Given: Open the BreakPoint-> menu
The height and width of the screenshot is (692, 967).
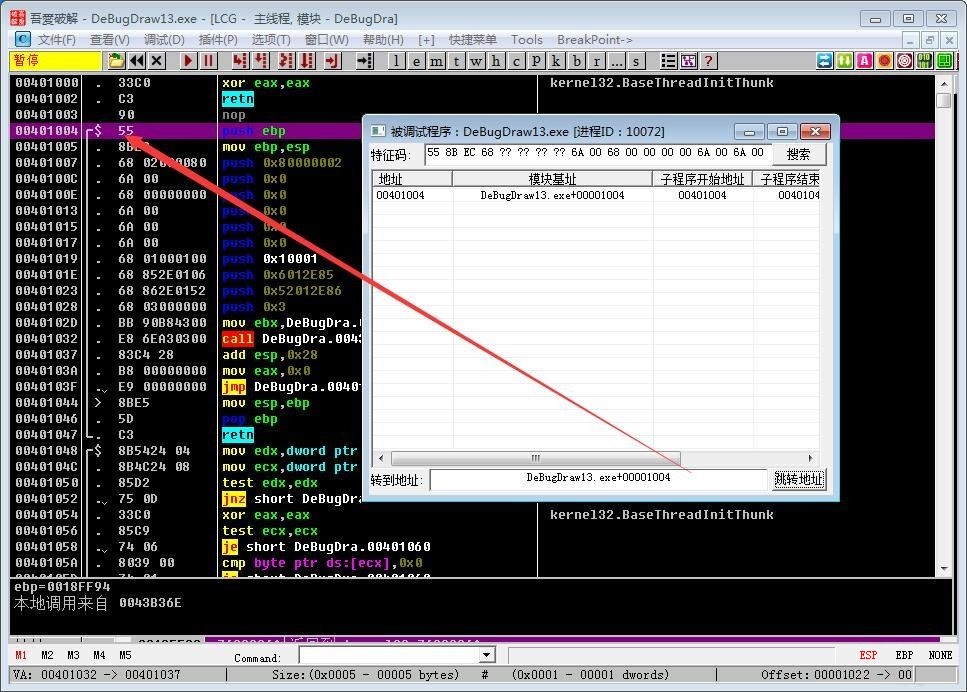Looking at the screenshot, I should pyautogui.click(x=595, y=39).
